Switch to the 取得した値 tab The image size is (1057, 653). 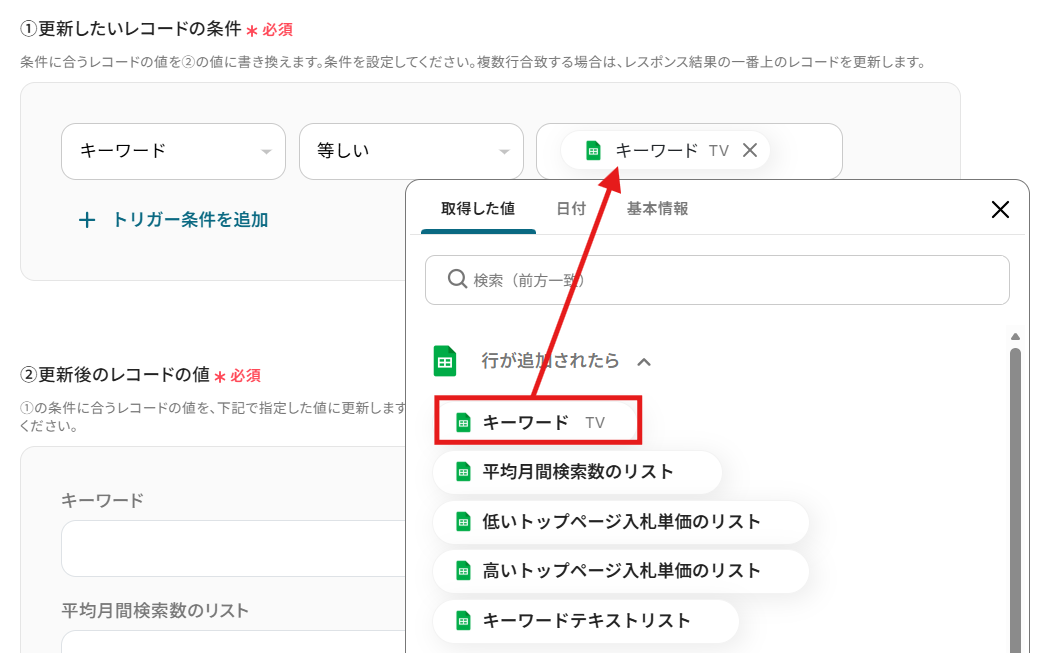tap(478, 209)
